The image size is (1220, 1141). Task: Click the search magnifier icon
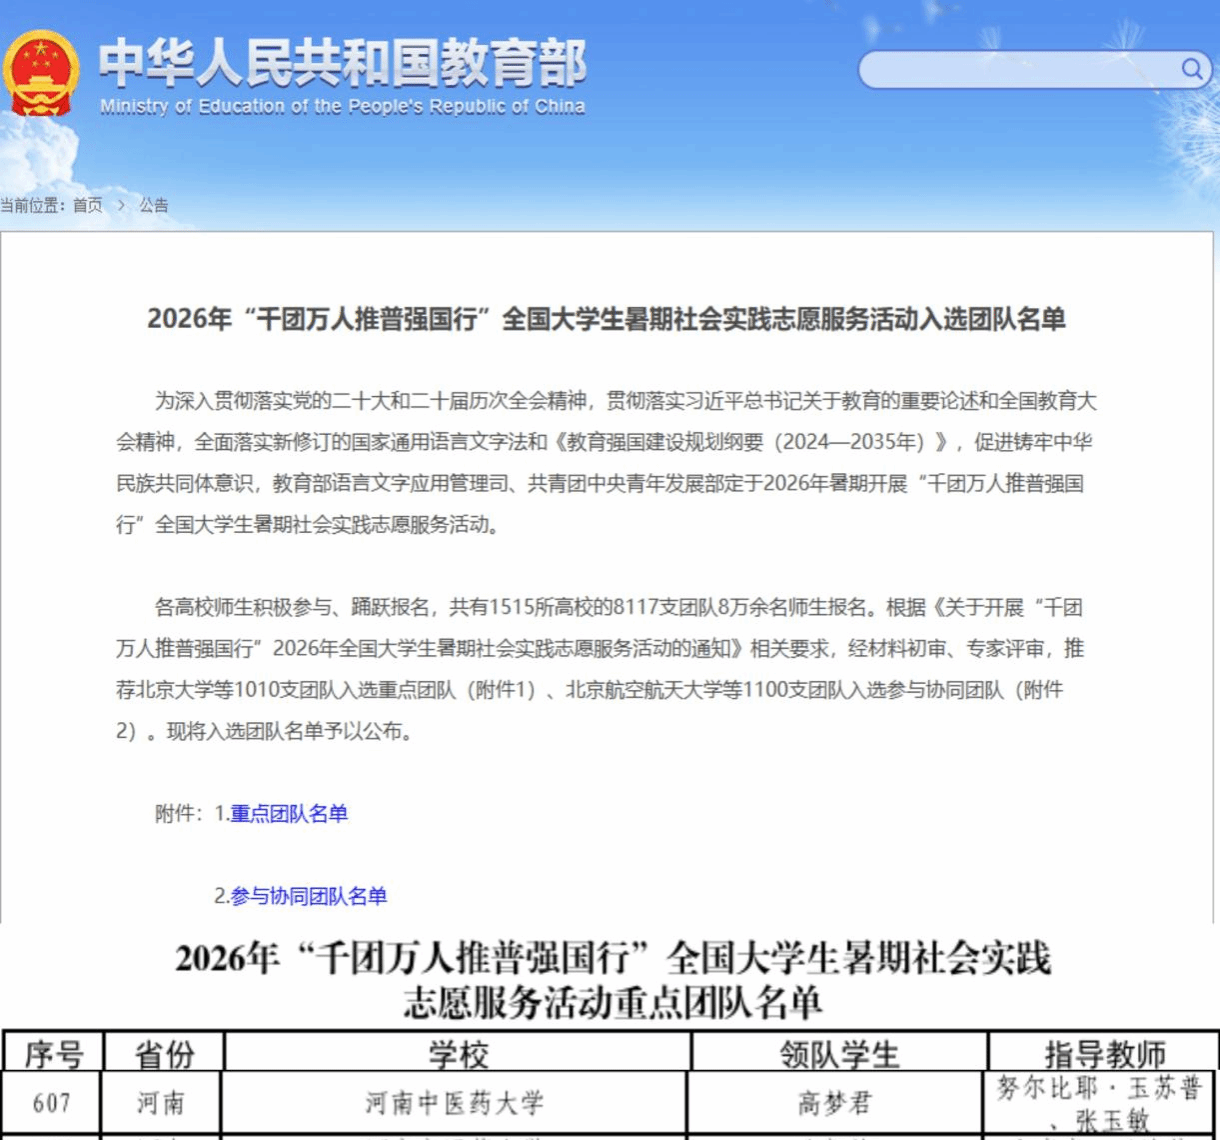[1192, 69]
